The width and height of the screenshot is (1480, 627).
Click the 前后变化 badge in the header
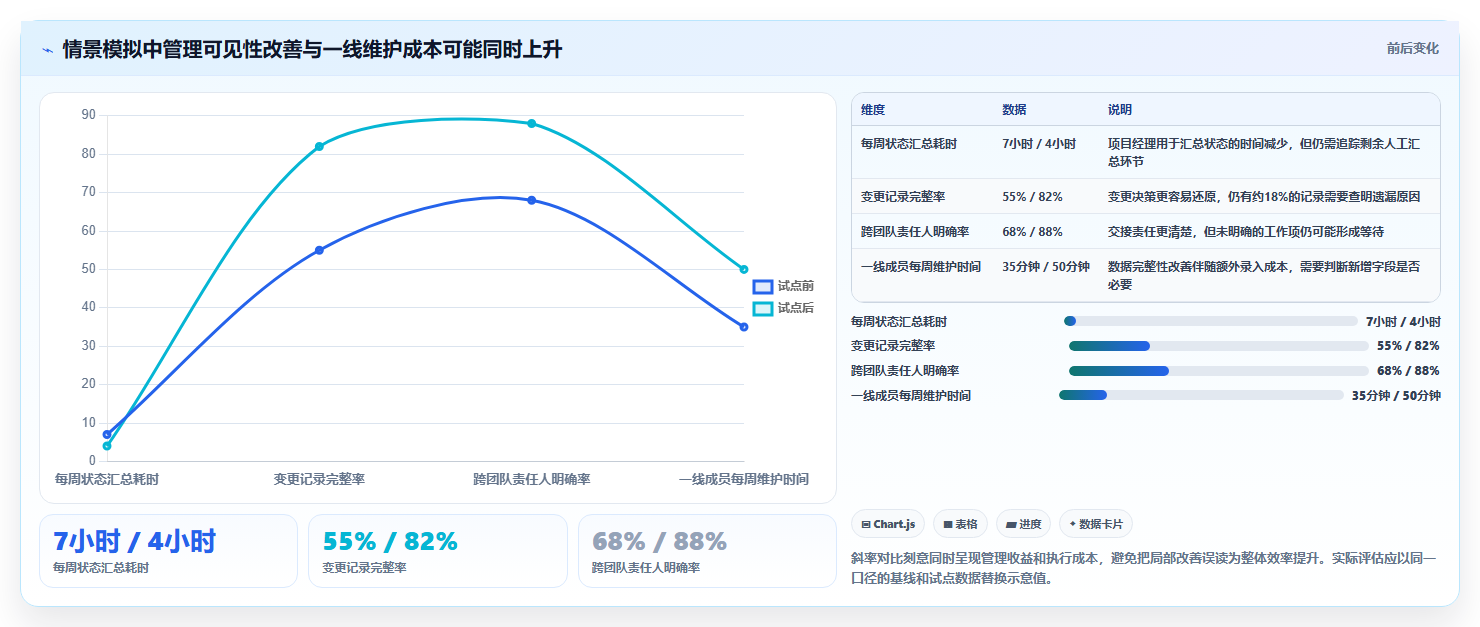1412,48
